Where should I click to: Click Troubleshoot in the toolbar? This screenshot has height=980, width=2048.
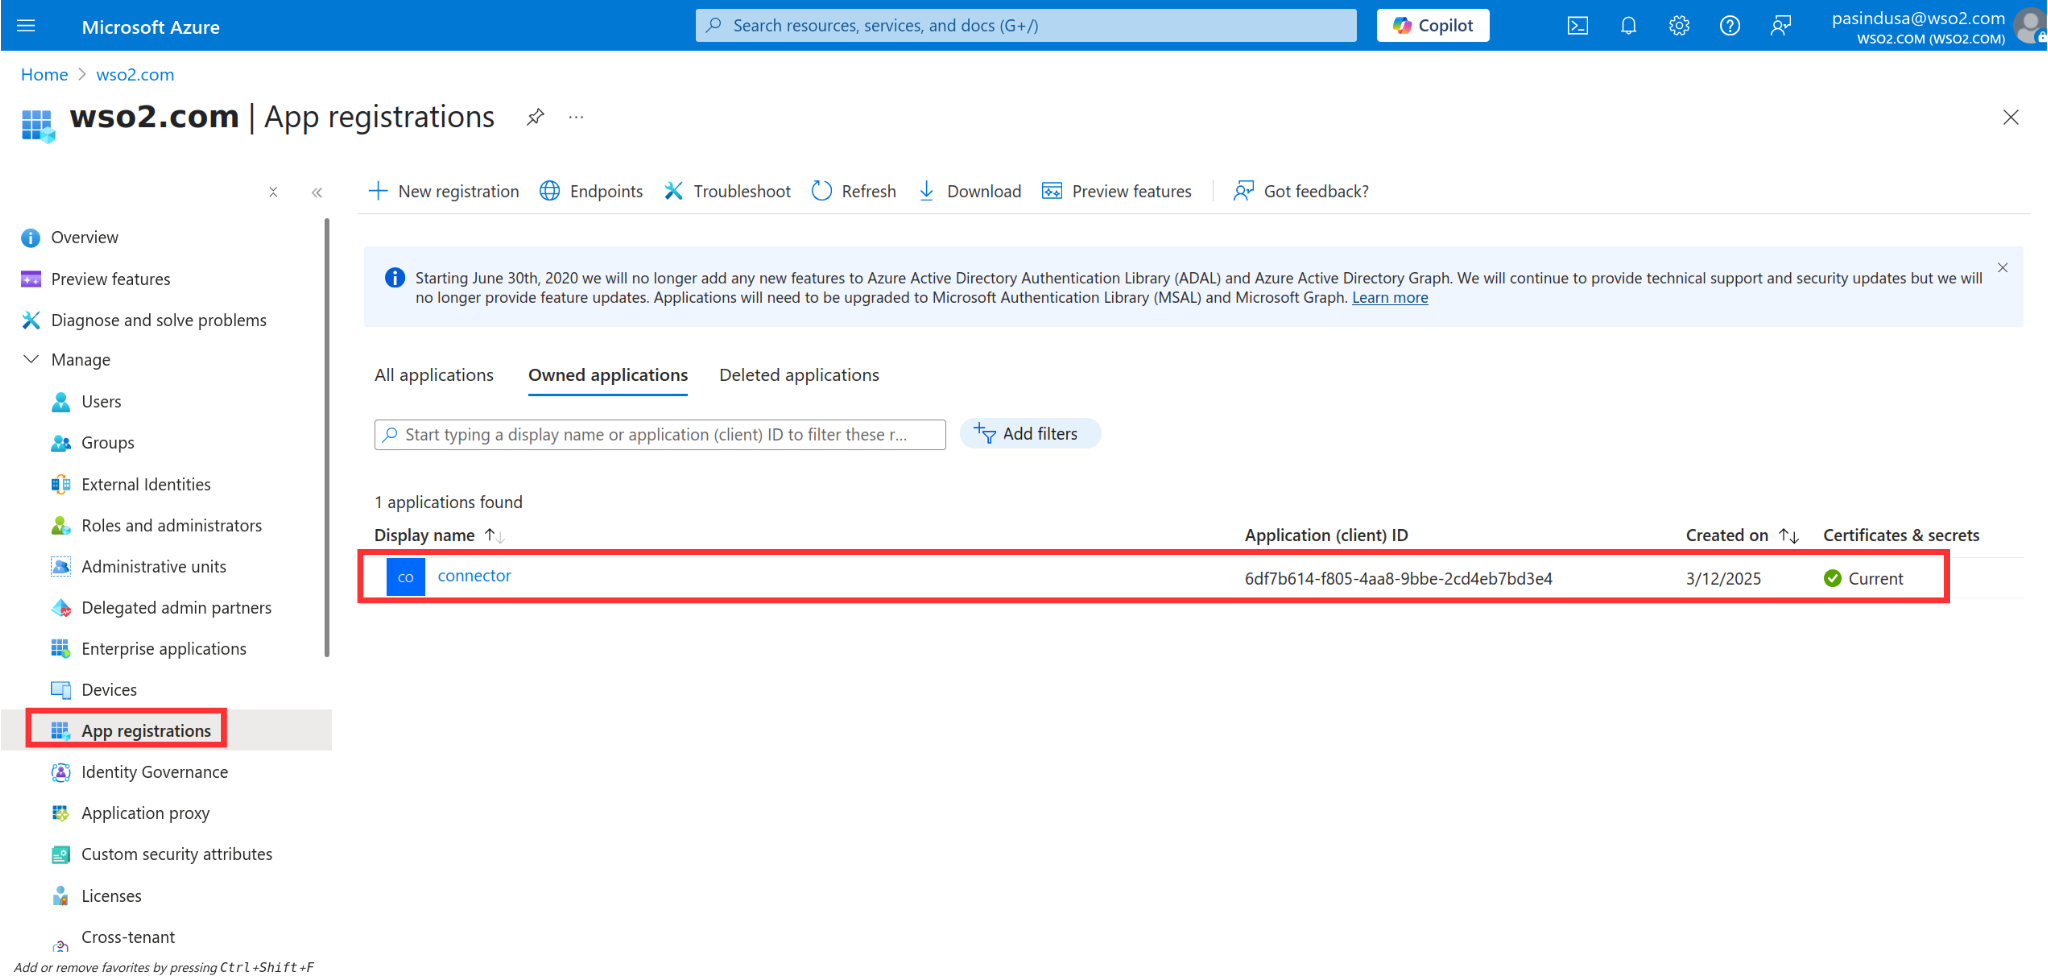[x=727, y=191]
